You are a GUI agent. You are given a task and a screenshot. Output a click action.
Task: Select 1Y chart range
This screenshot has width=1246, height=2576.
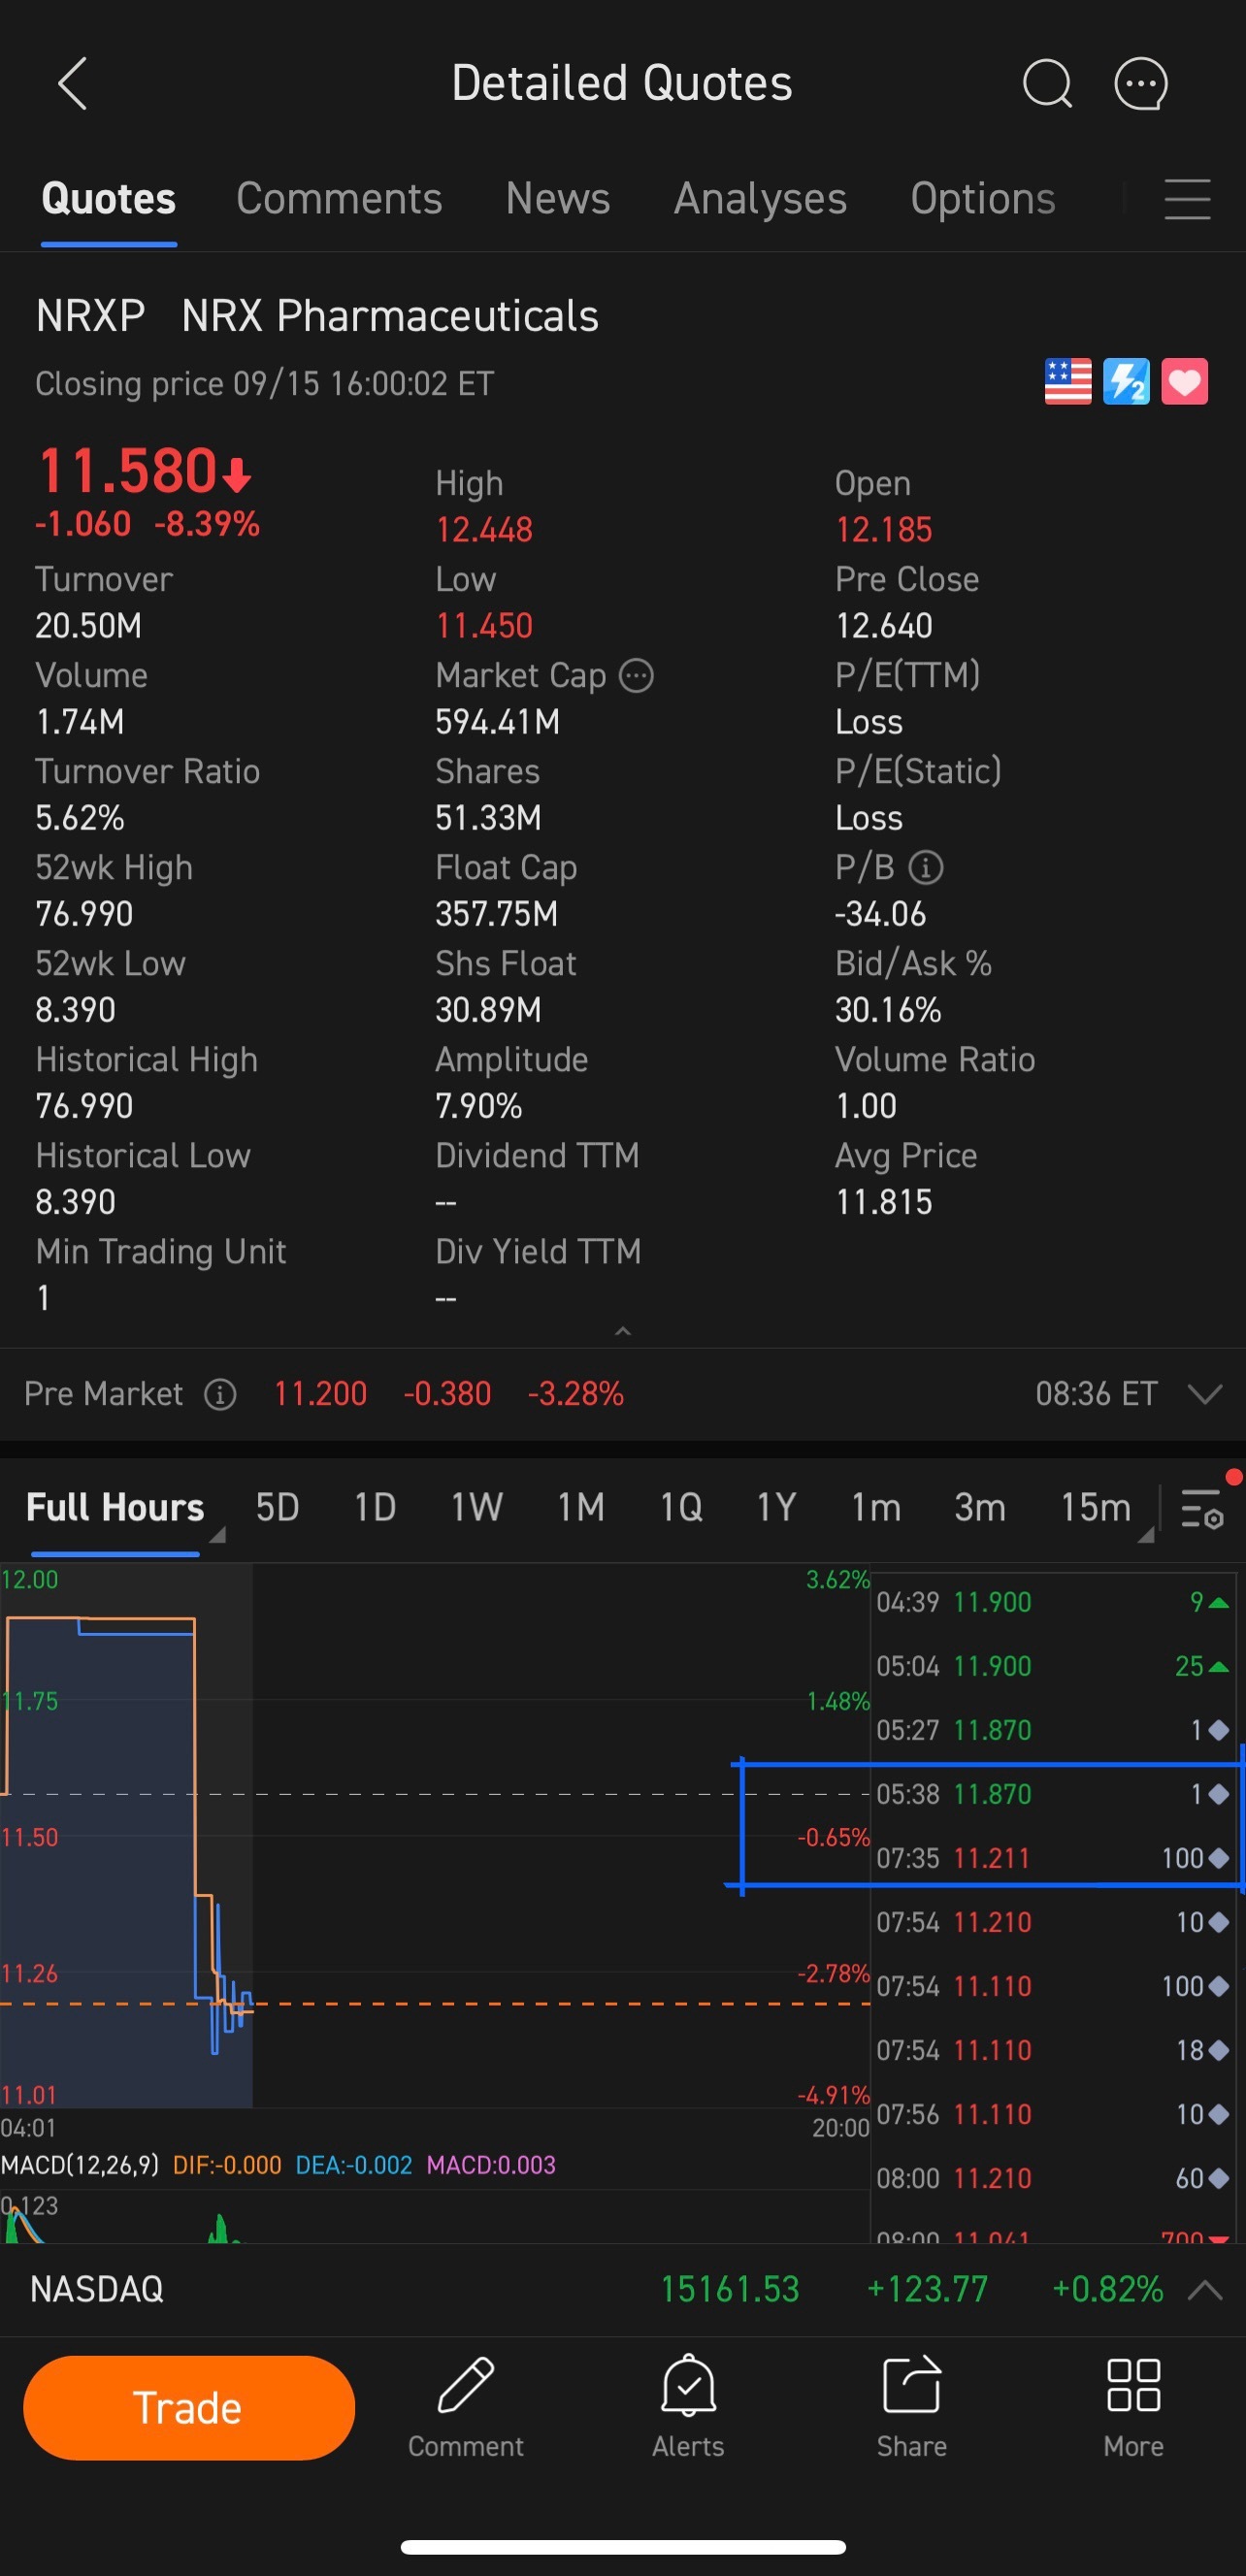(x=776, y=1508)
